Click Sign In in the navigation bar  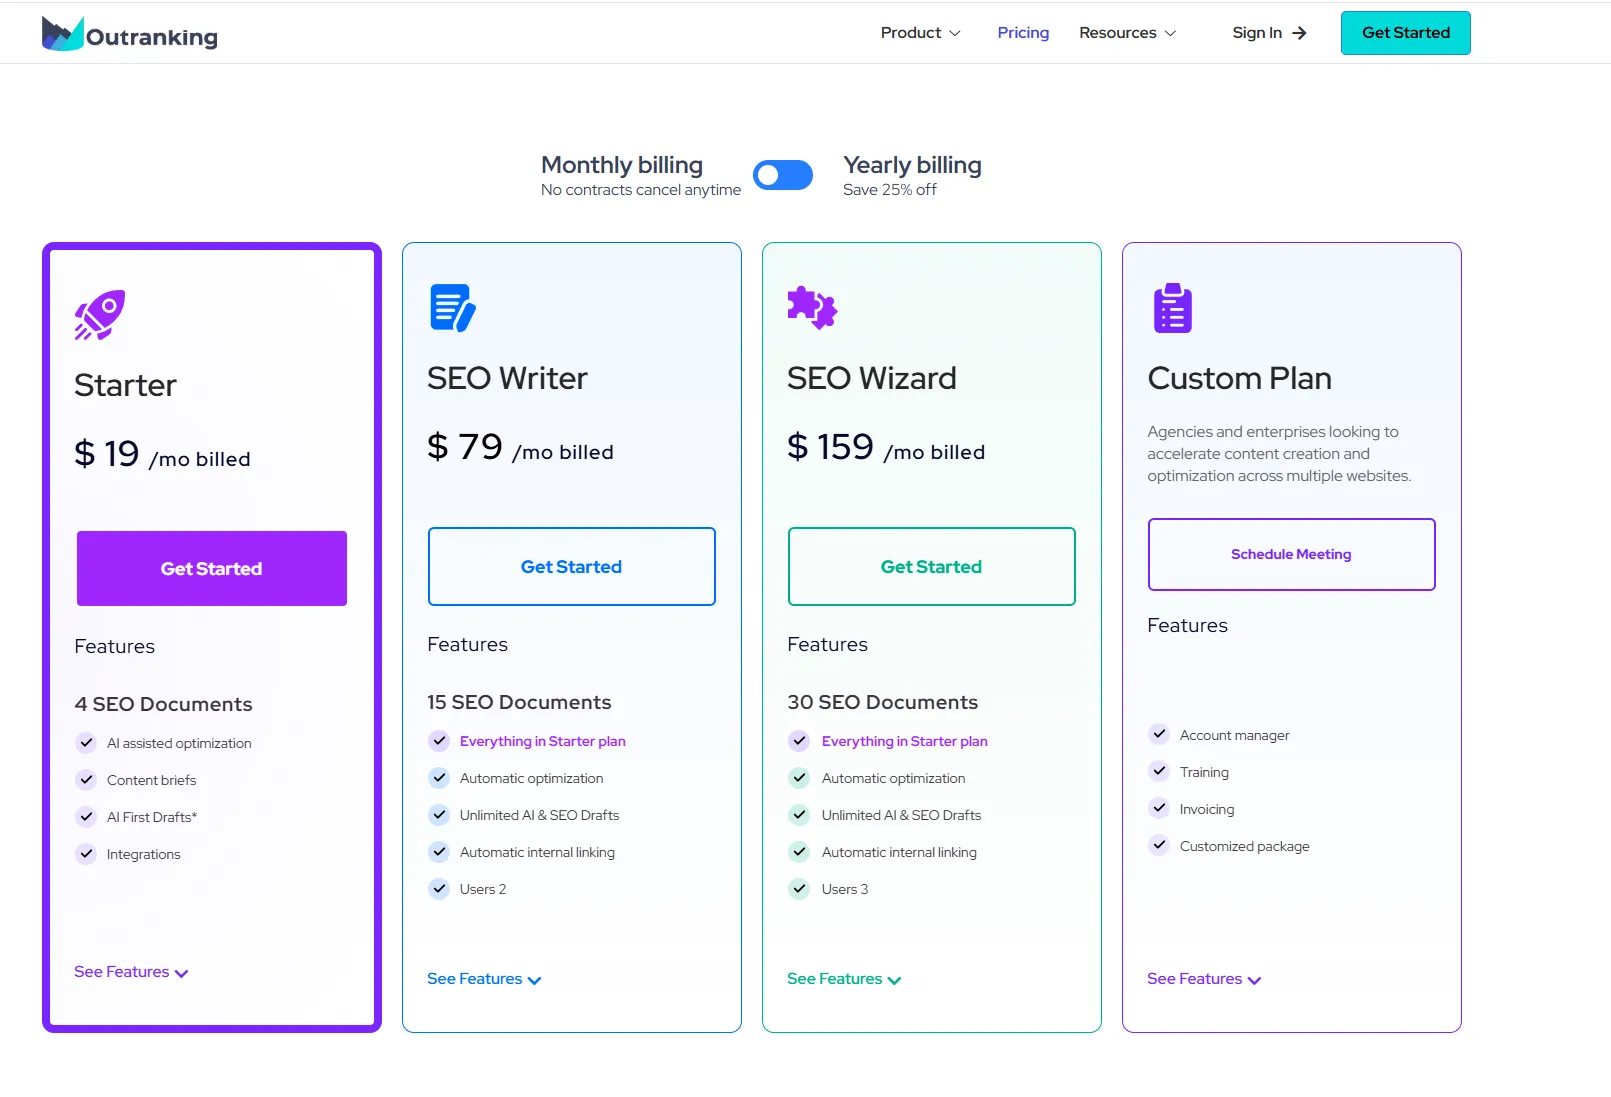[x=1257, y=32]
